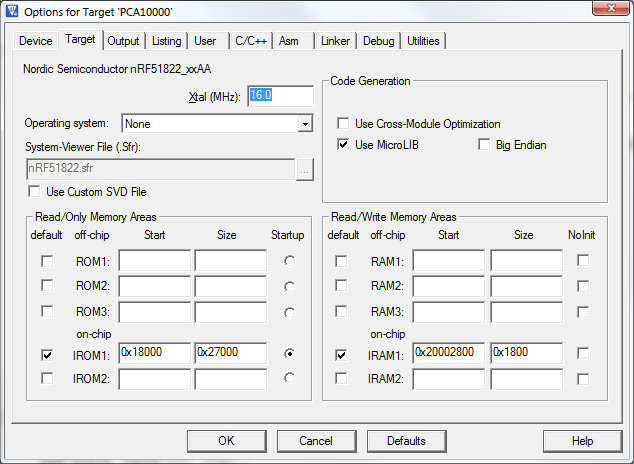Select IROM2 as Startup

pos(290,378)
